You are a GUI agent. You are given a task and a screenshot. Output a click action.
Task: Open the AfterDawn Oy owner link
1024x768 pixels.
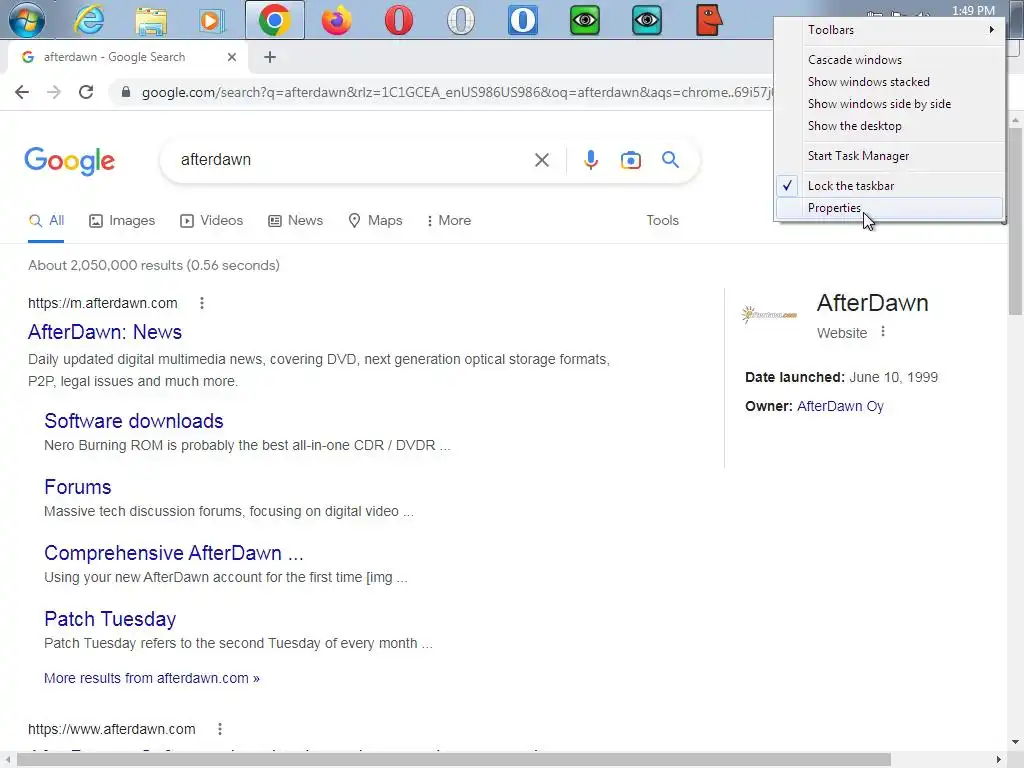[x=840, y=406]
